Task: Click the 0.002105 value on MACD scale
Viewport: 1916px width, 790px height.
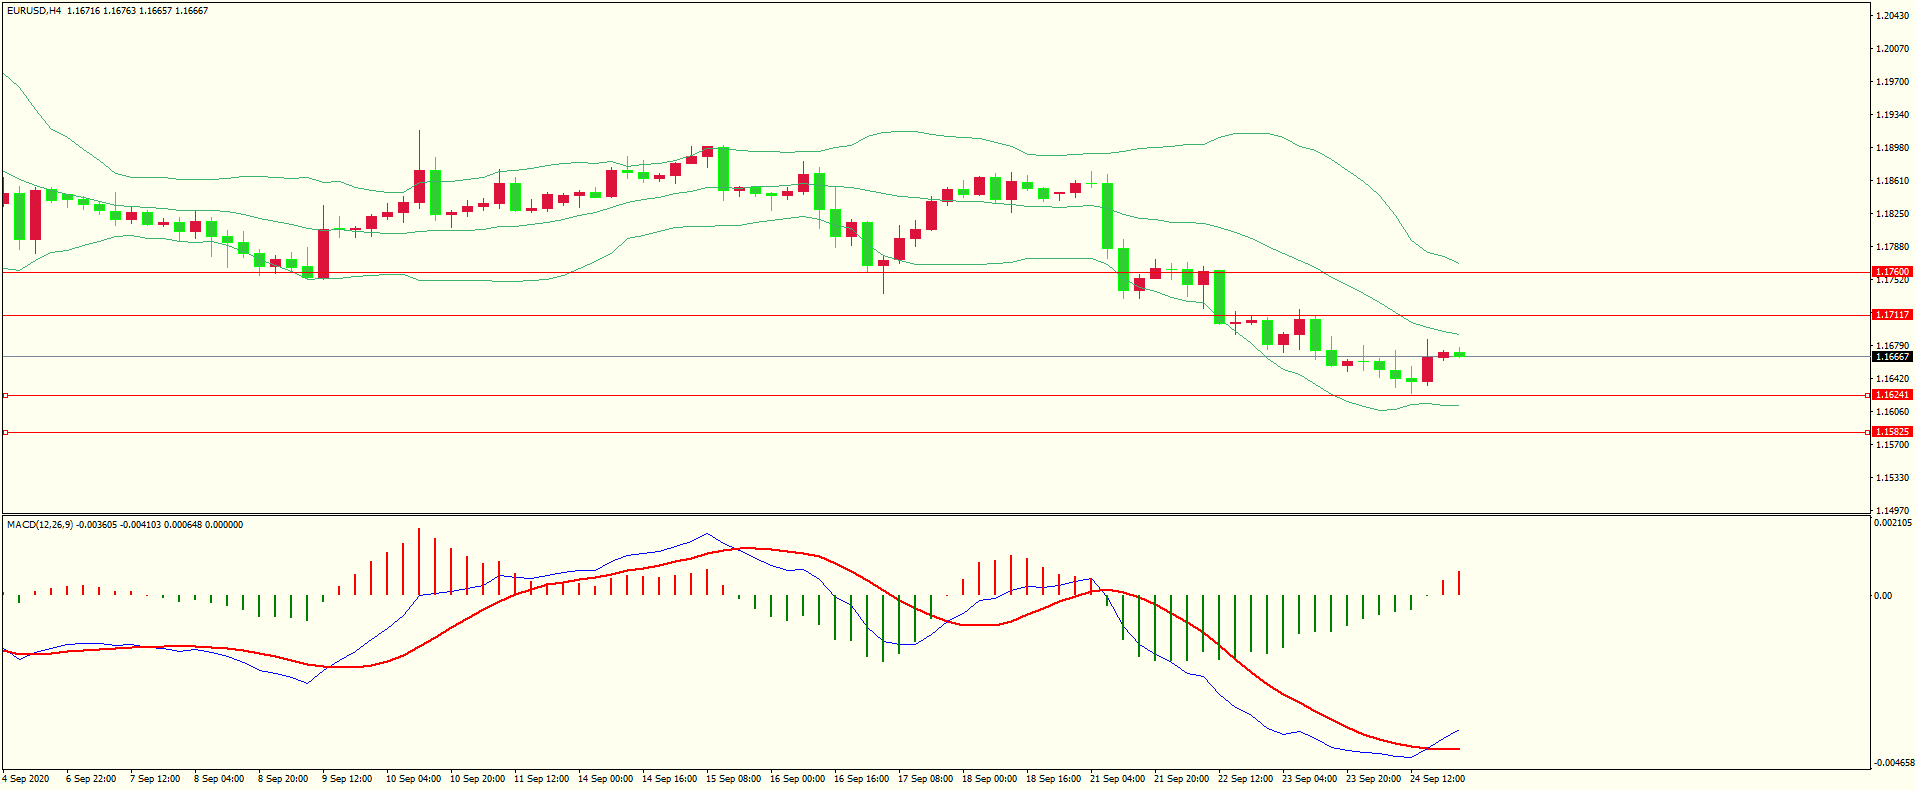Action: coord(1893,523)
